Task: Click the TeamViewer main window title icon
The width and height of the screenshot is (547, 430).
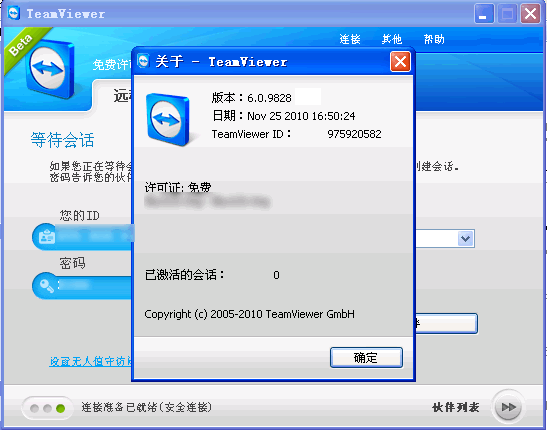Action: (14, 14)
